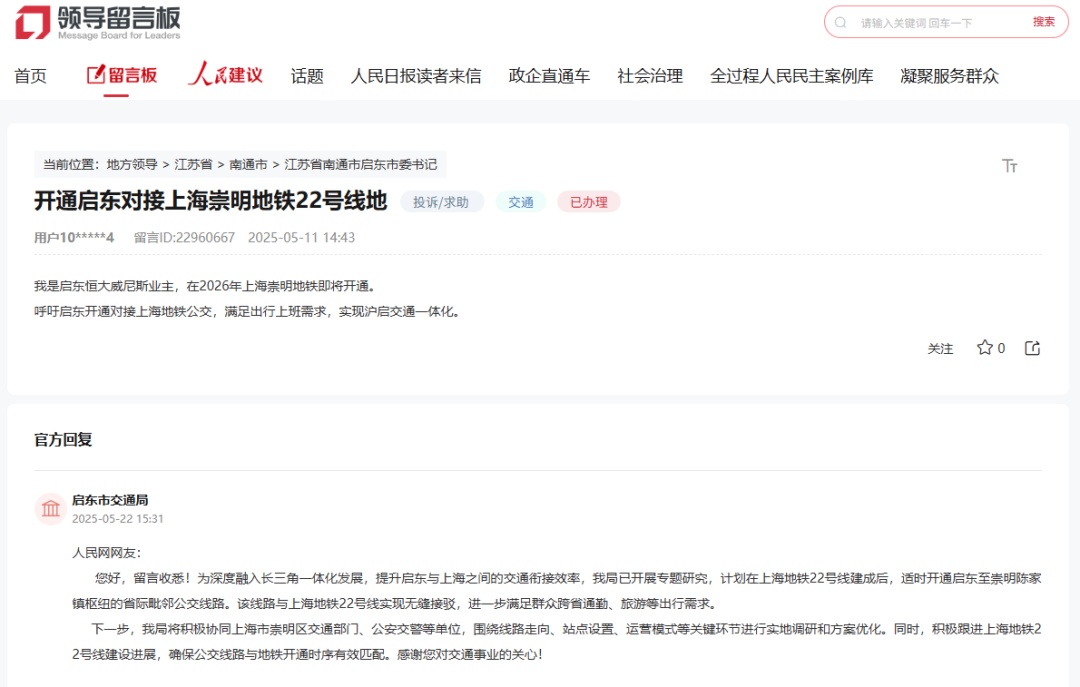Image resolution: width=1080 pixels, height=687 pixels.
Task: Click the 投诉/求助 tag
Action: (442, 201)
